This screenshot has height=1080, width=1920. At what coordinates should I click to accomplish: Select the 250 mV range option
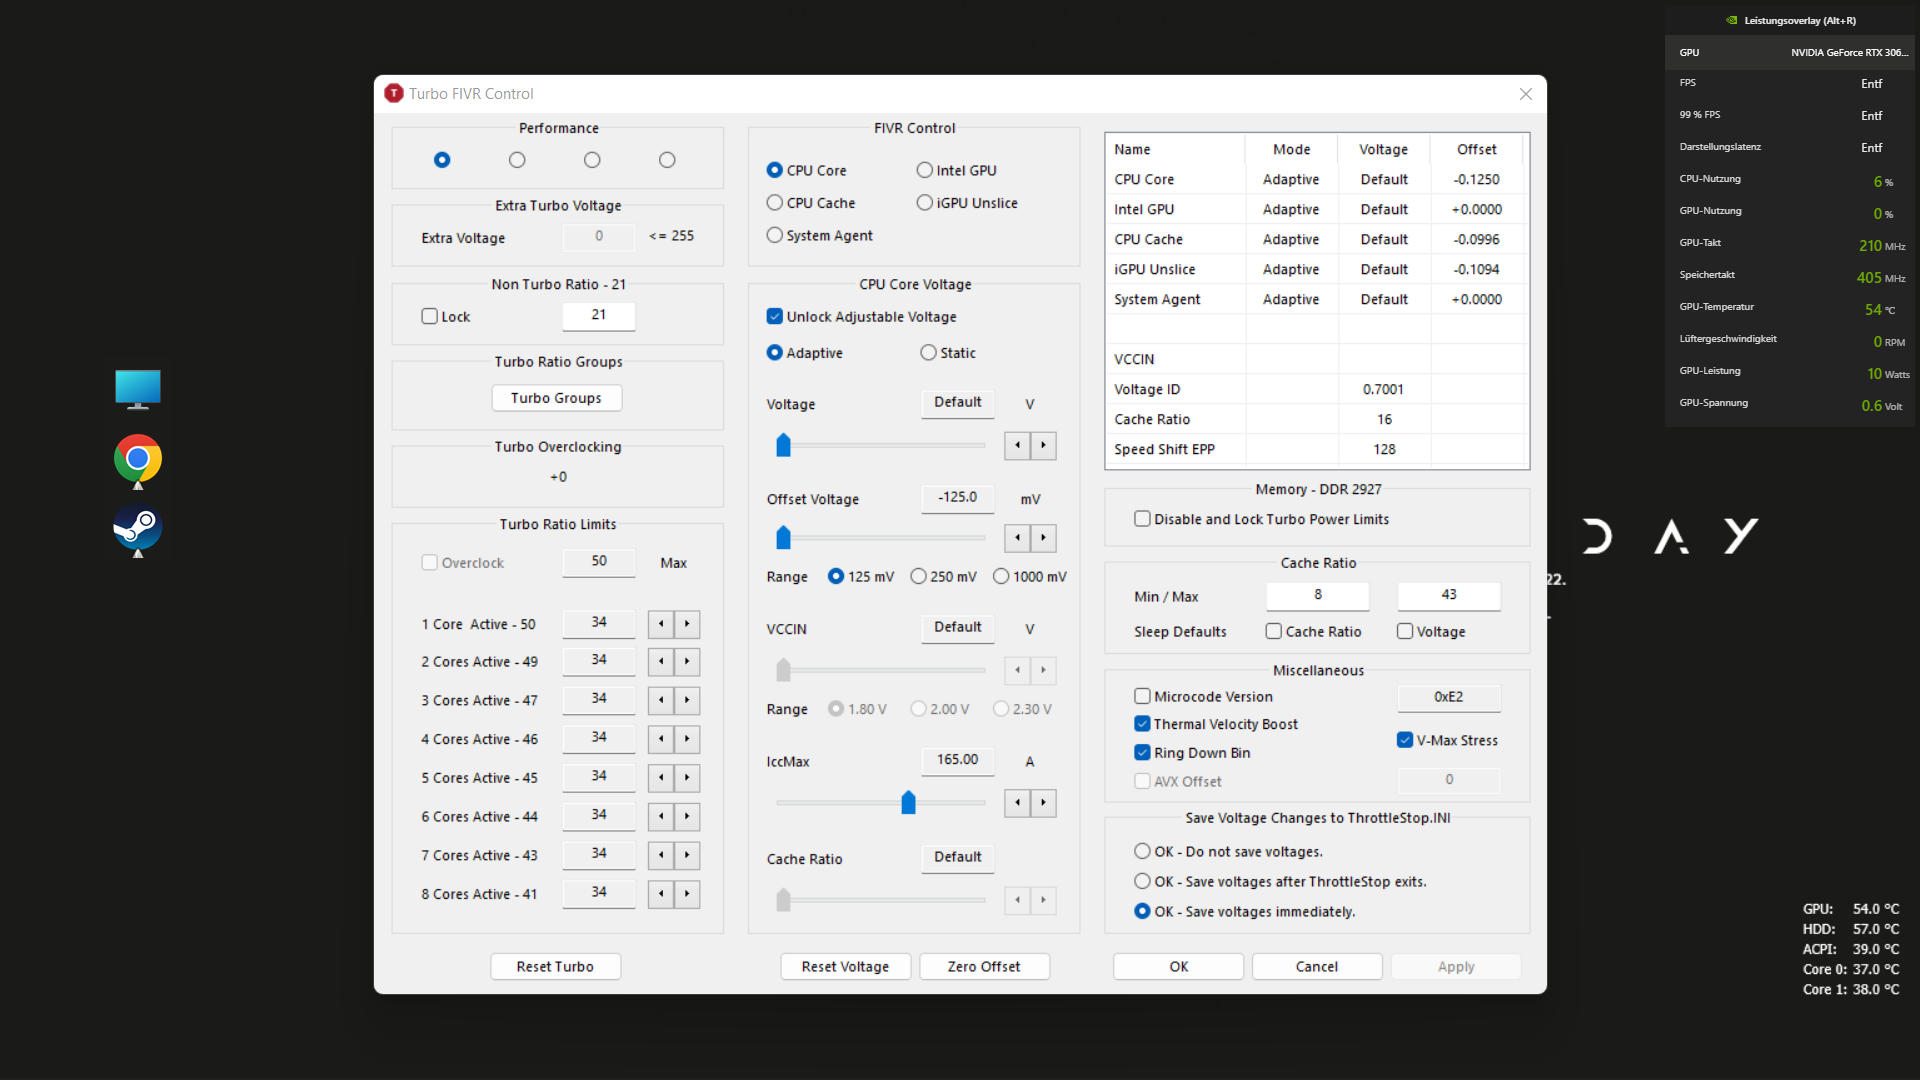(918, 577)
